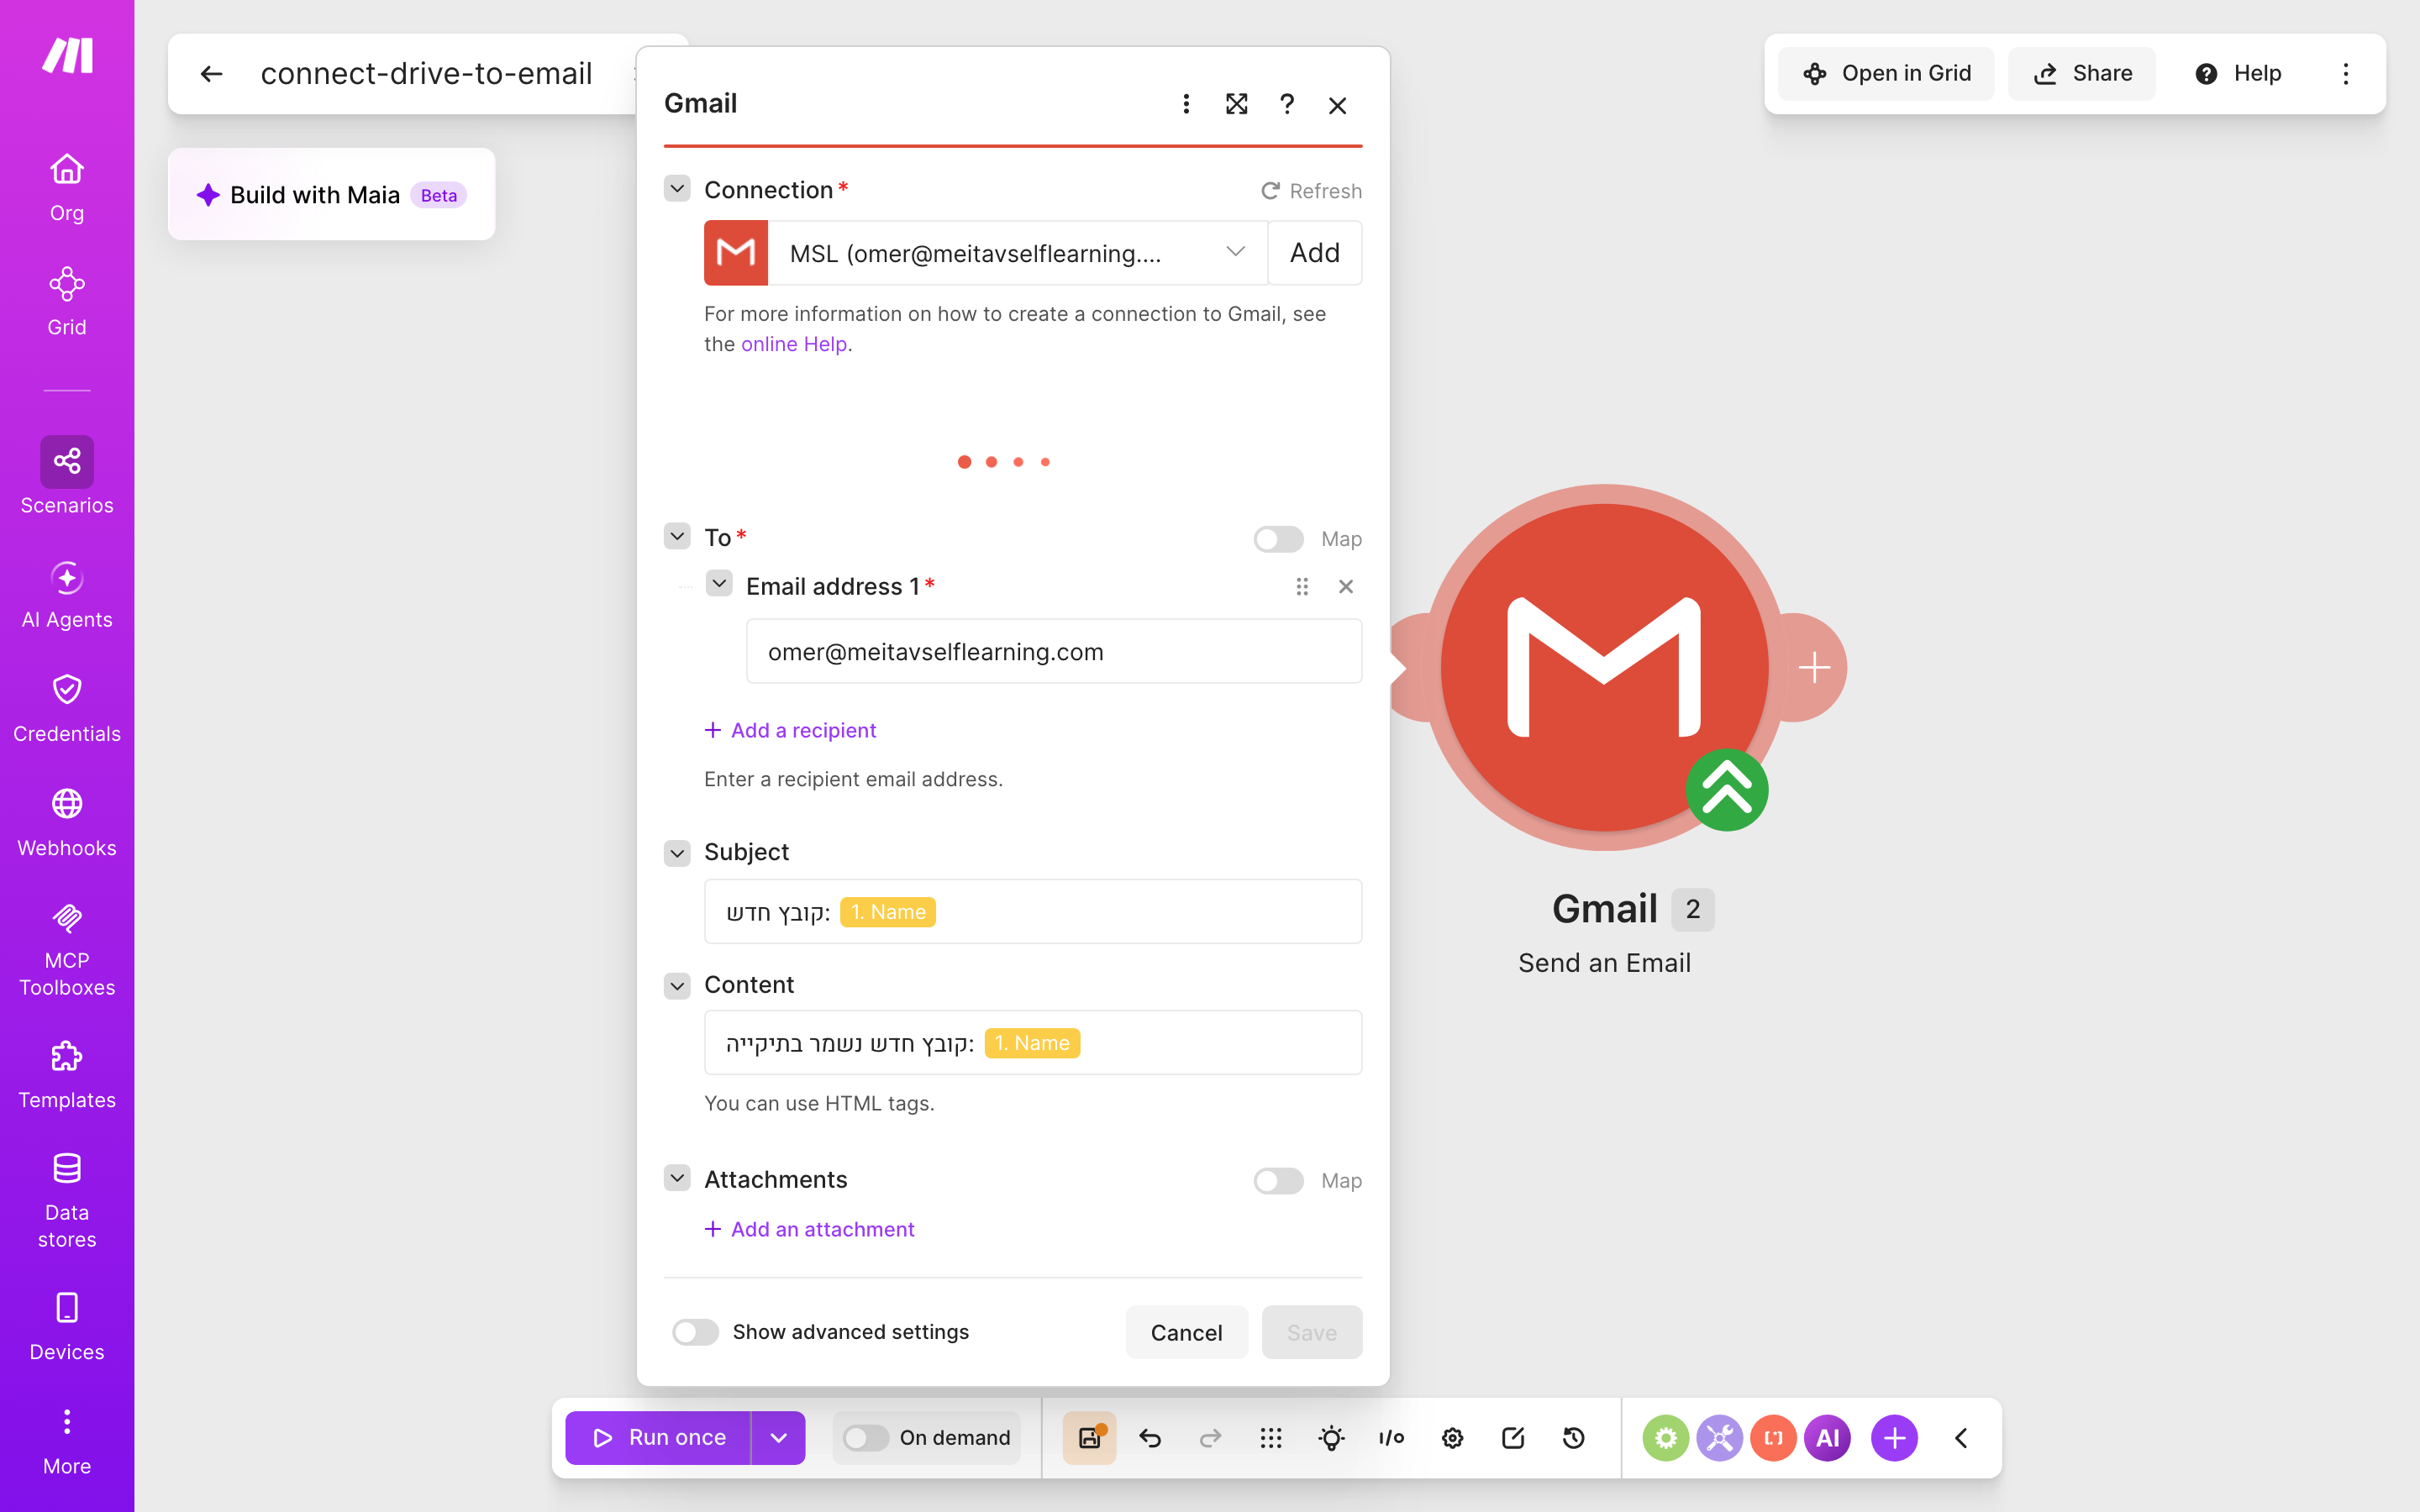Open MCP Toolboxes
2420x1512 pixels.
67,948
